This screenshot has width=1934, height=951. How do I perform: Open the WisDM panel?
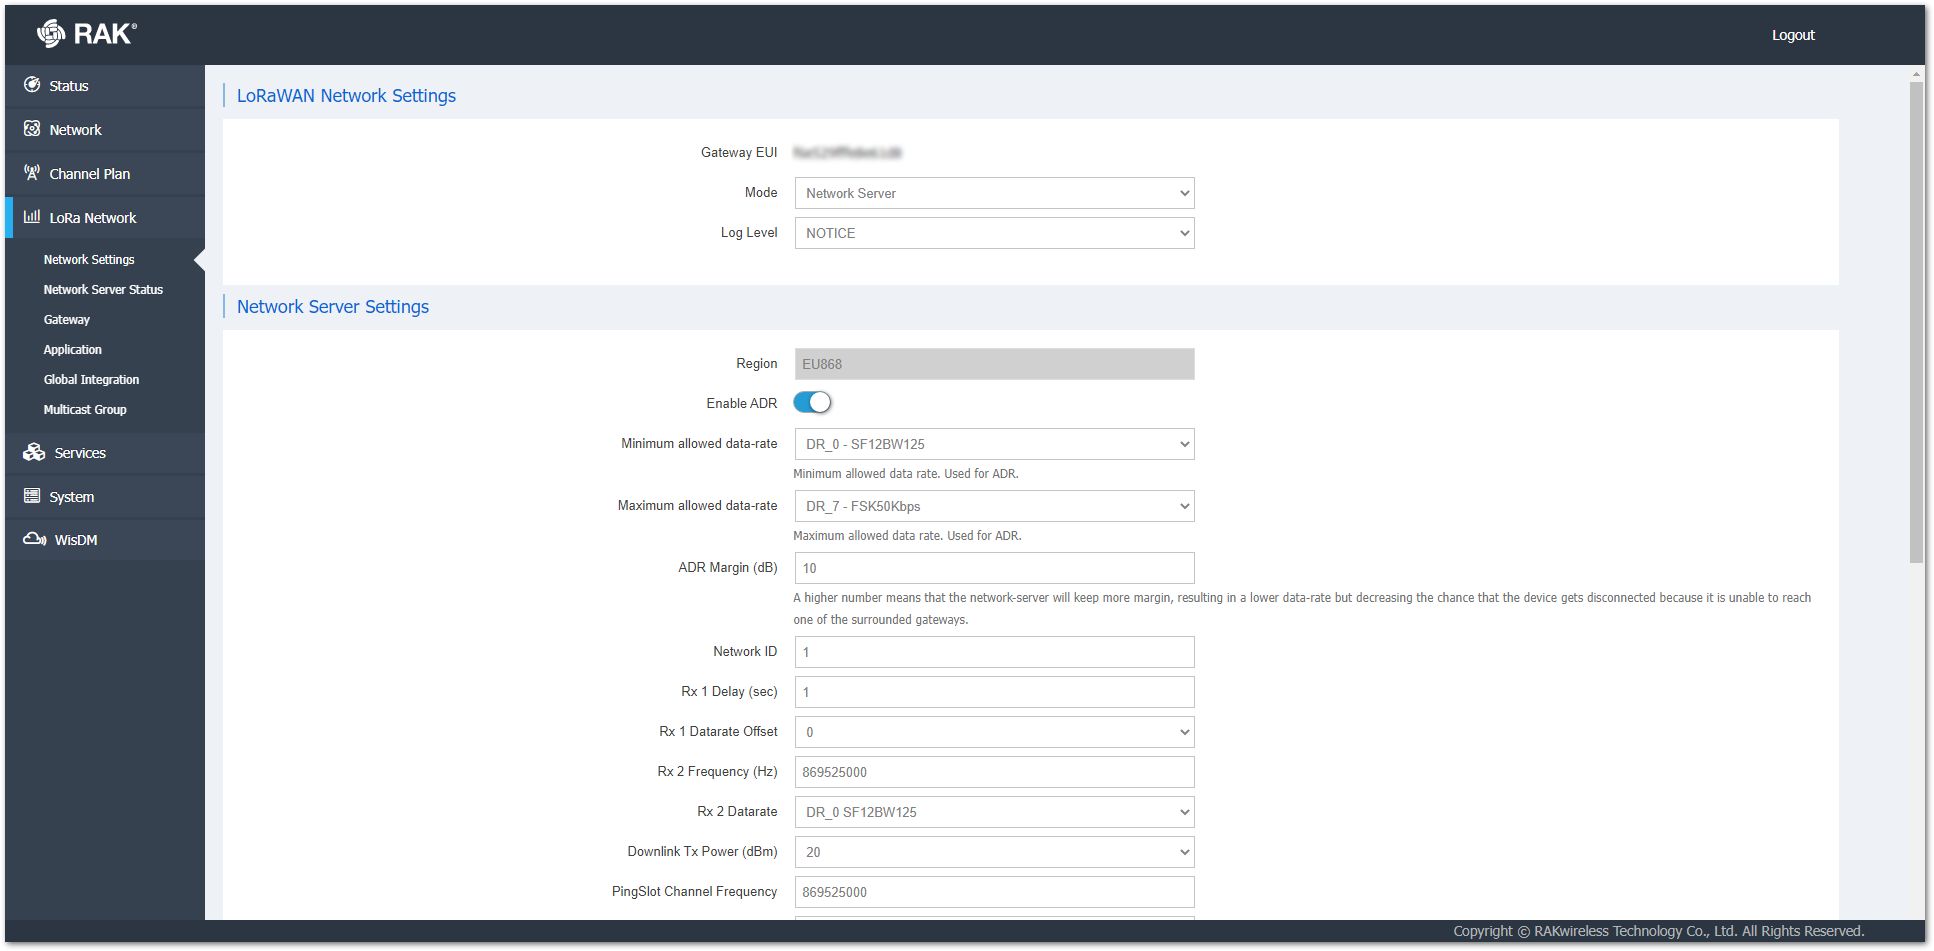[x=75, y=539]
